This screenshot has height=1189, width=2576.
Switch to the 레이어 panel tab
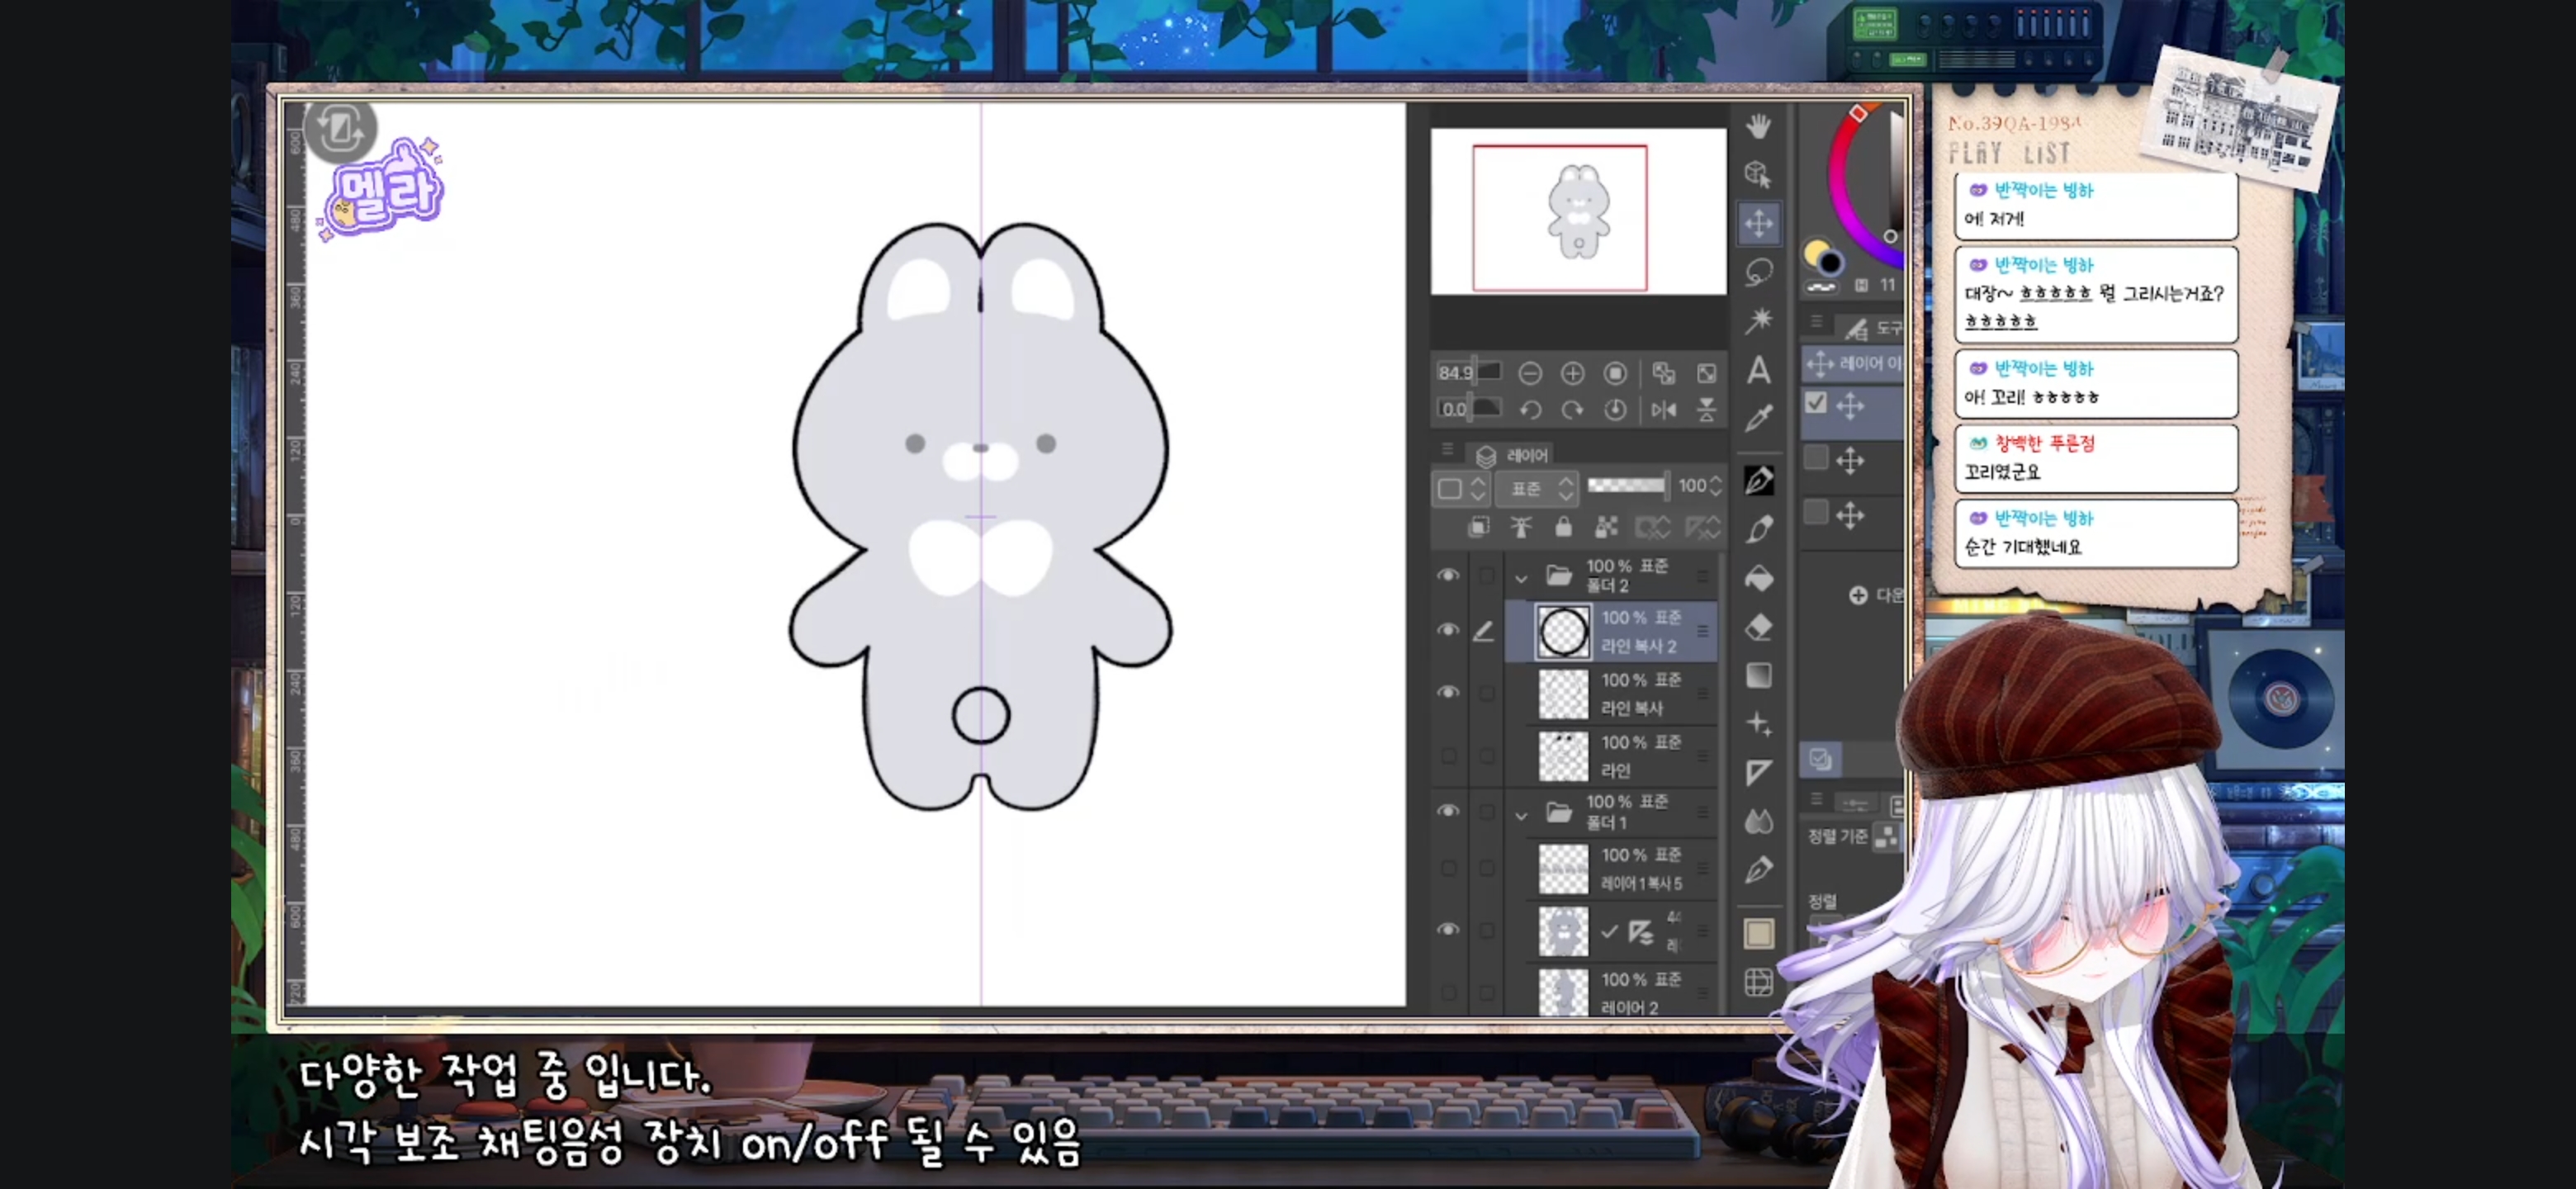[1512, 456]
